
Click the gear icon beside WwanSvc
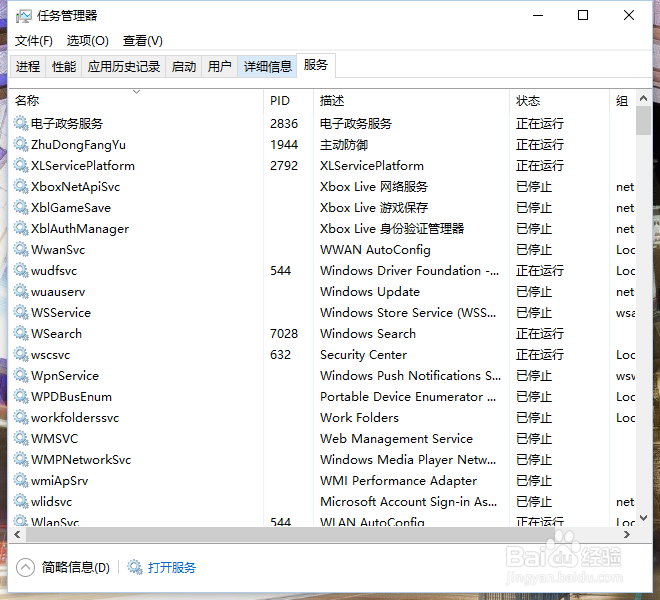click(x=21, y=249)
